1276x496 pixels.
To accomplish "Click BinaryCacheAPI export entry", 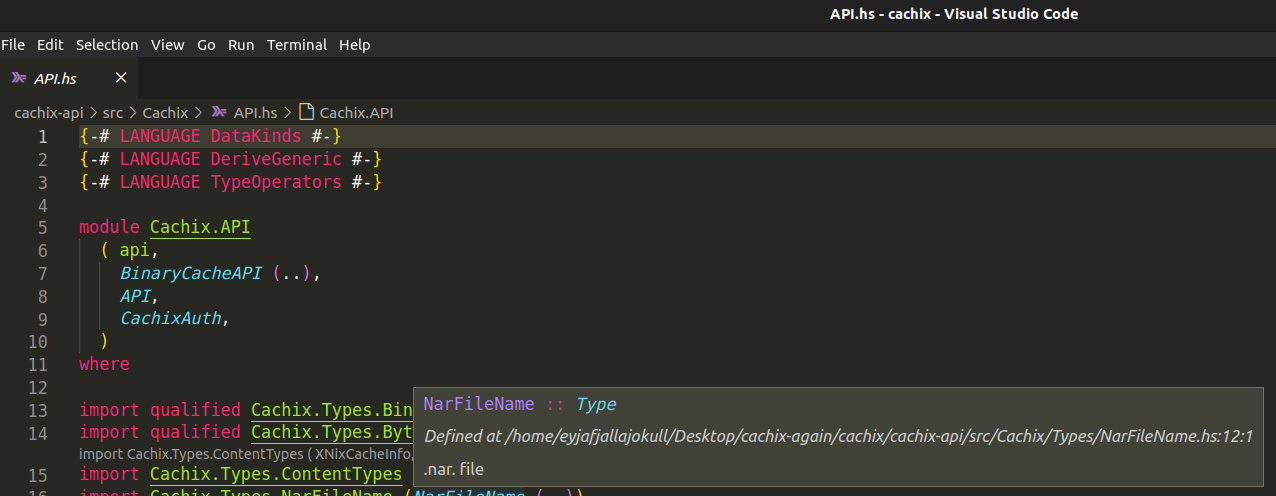I will [x=190, y=273].
